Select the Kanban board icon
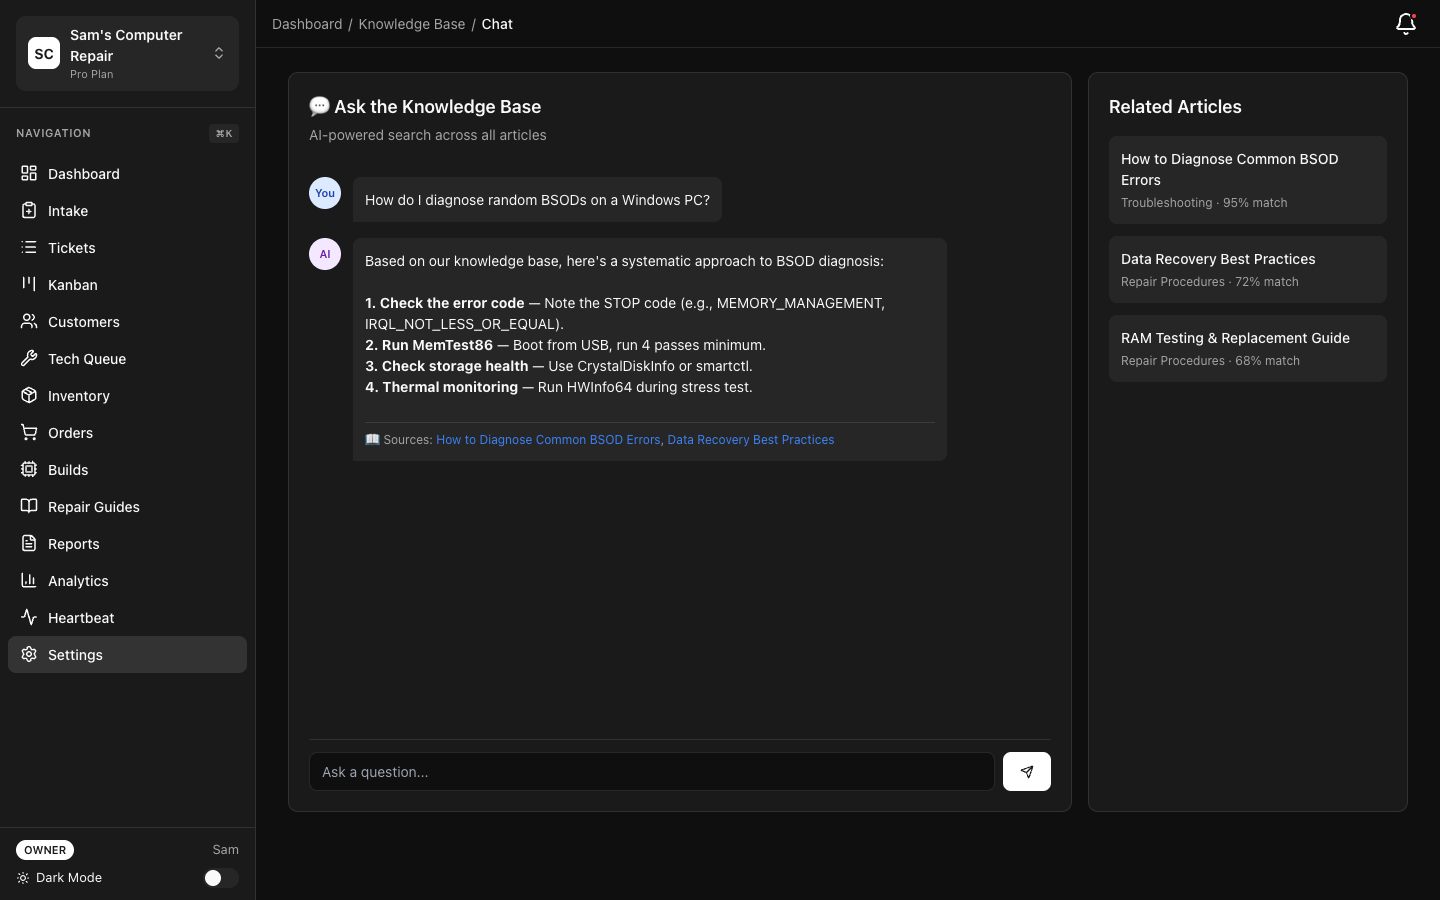The height and width of the screenshot is (900, 1440). click(28, 284)
